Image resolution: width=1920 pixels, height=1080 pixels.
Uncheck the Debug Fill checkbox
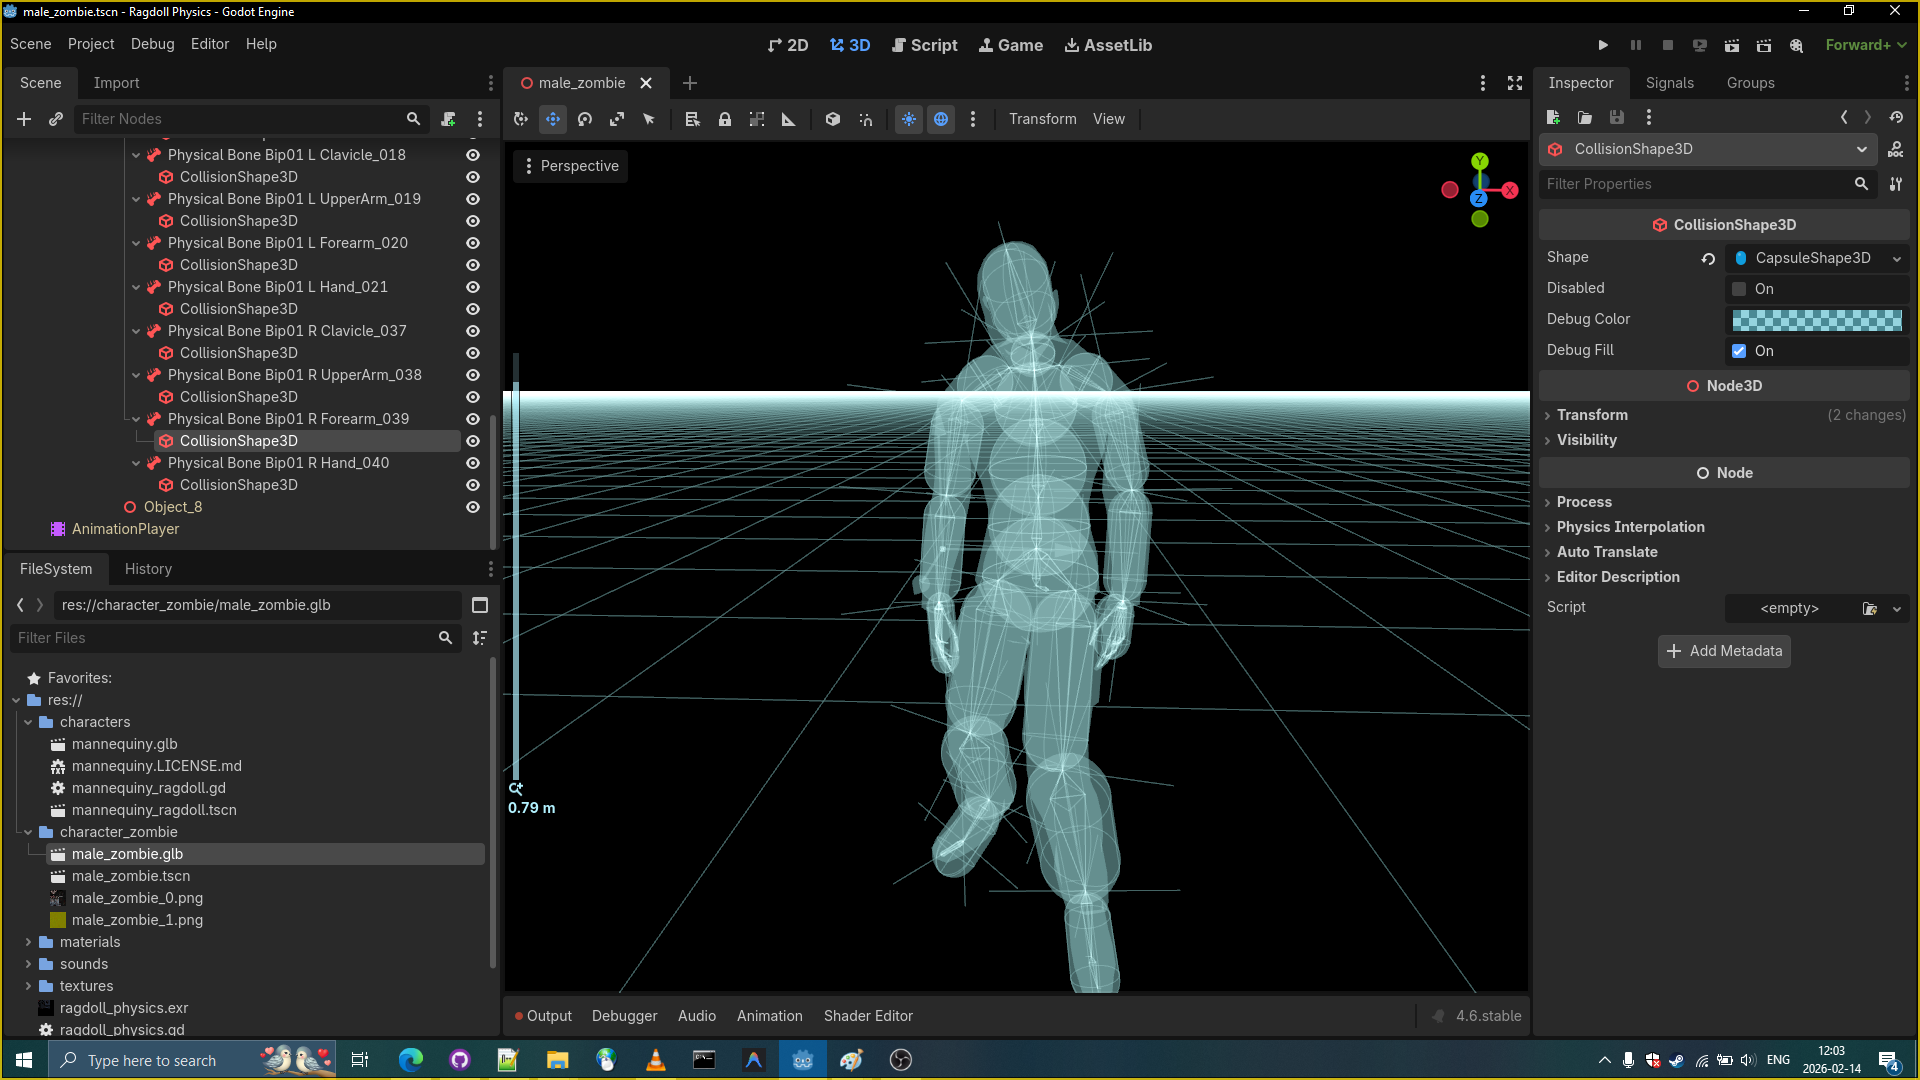1739,351
